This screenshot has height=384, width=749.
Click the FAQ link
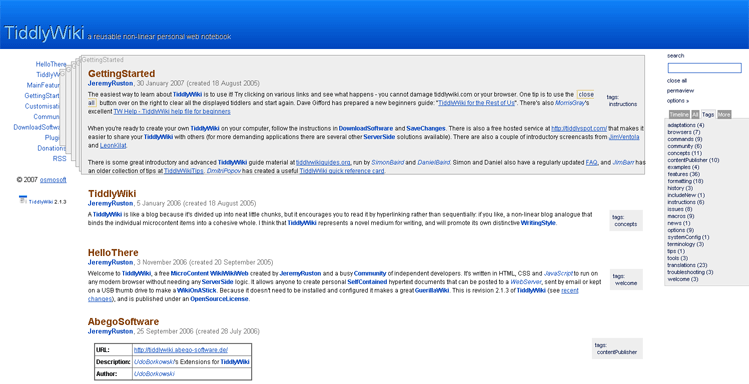591,162
